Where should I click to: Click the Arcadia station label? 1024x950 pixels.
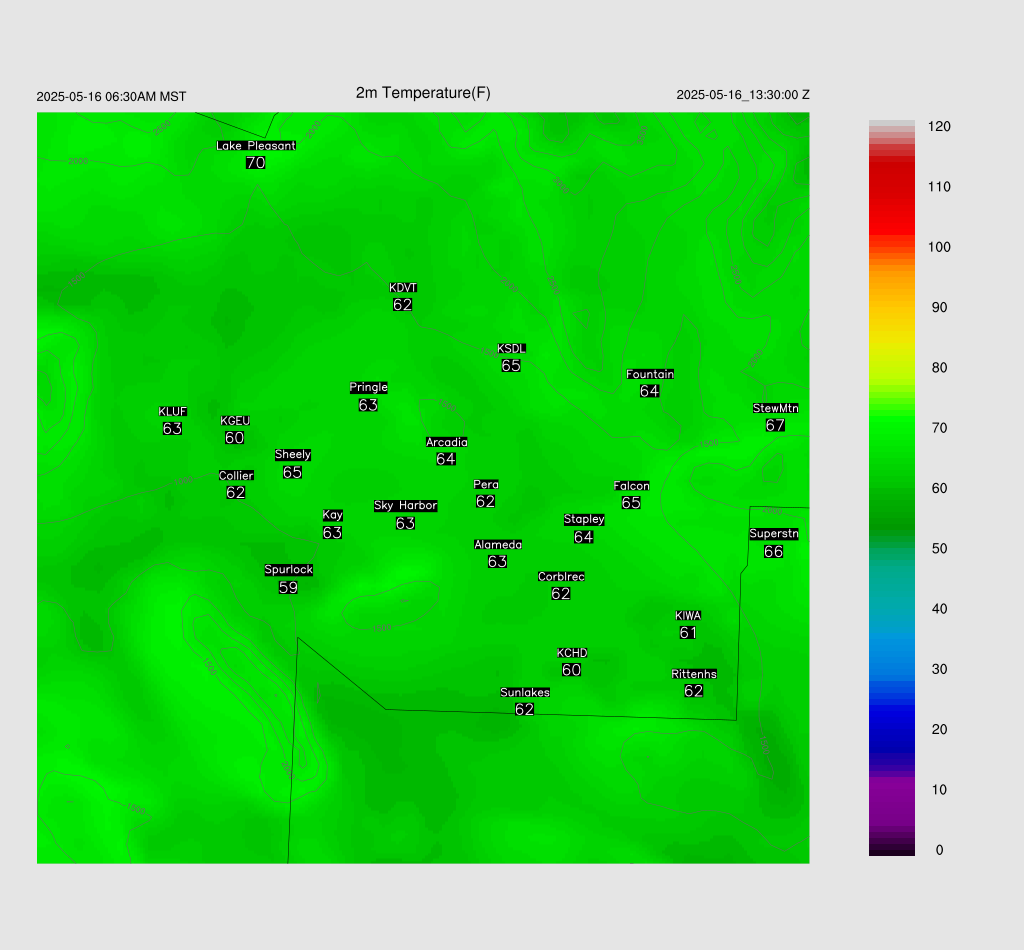click(x=447, y=442)
